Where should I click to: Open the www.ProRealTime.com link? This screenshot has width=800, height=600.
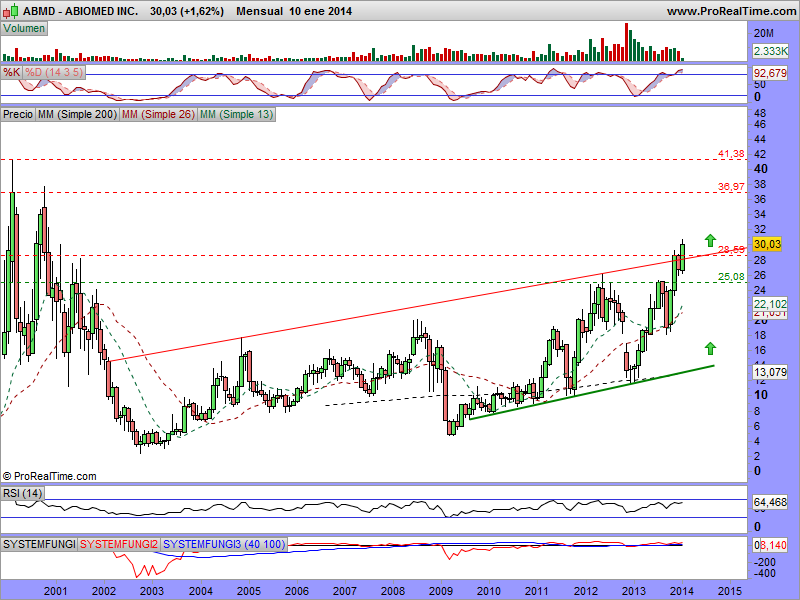pos(731,11)
